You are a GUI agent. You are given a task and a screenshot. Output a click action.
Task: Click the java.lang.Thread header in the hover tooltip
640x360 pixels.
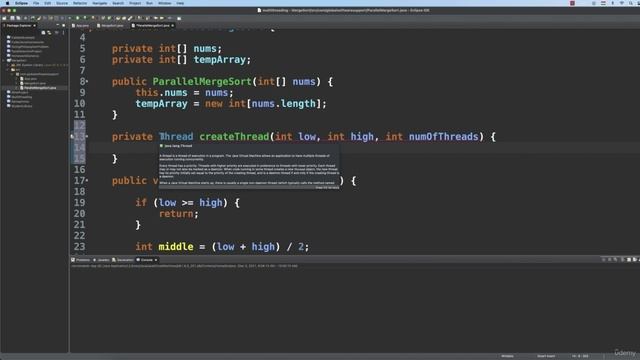(x=178, y=146)
